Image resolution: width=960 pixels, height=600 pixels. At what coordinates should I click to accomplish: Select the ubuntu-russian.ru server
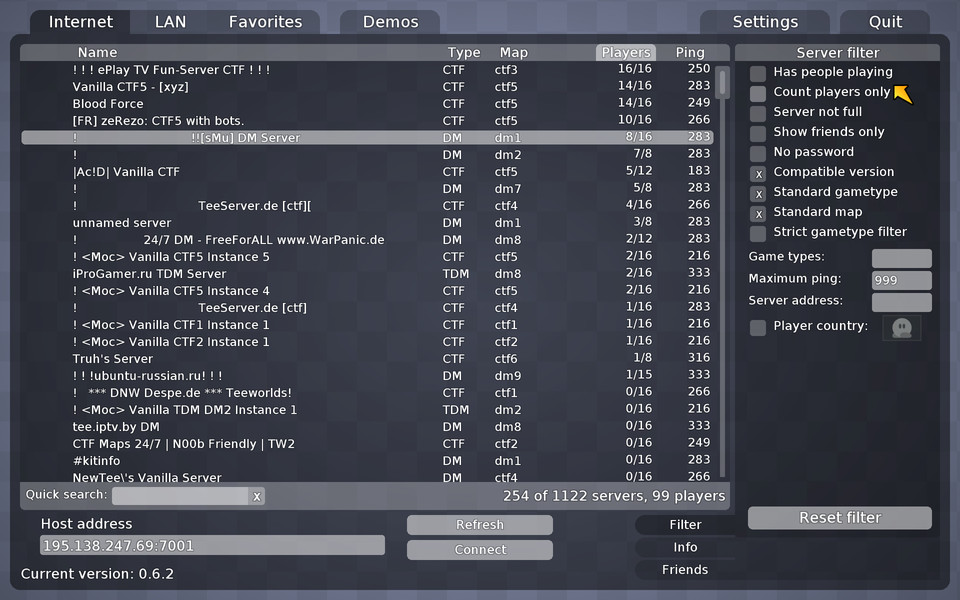(367, 376)
